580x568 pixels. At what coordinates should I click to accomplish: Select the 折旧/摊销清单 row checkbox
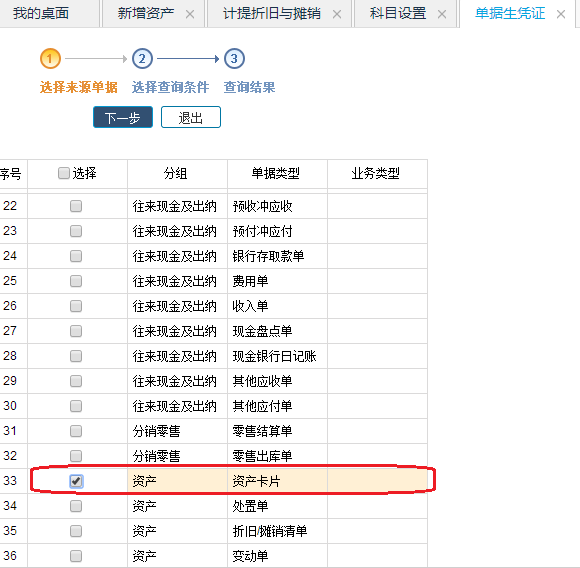point(76,531)
